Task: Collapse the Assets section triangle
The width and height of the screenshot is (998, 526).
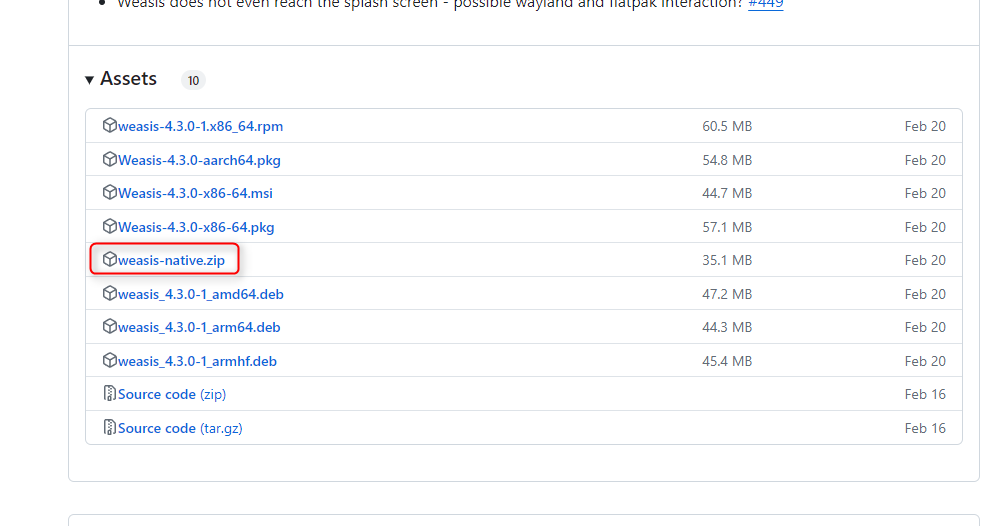Action: point(90,80)
